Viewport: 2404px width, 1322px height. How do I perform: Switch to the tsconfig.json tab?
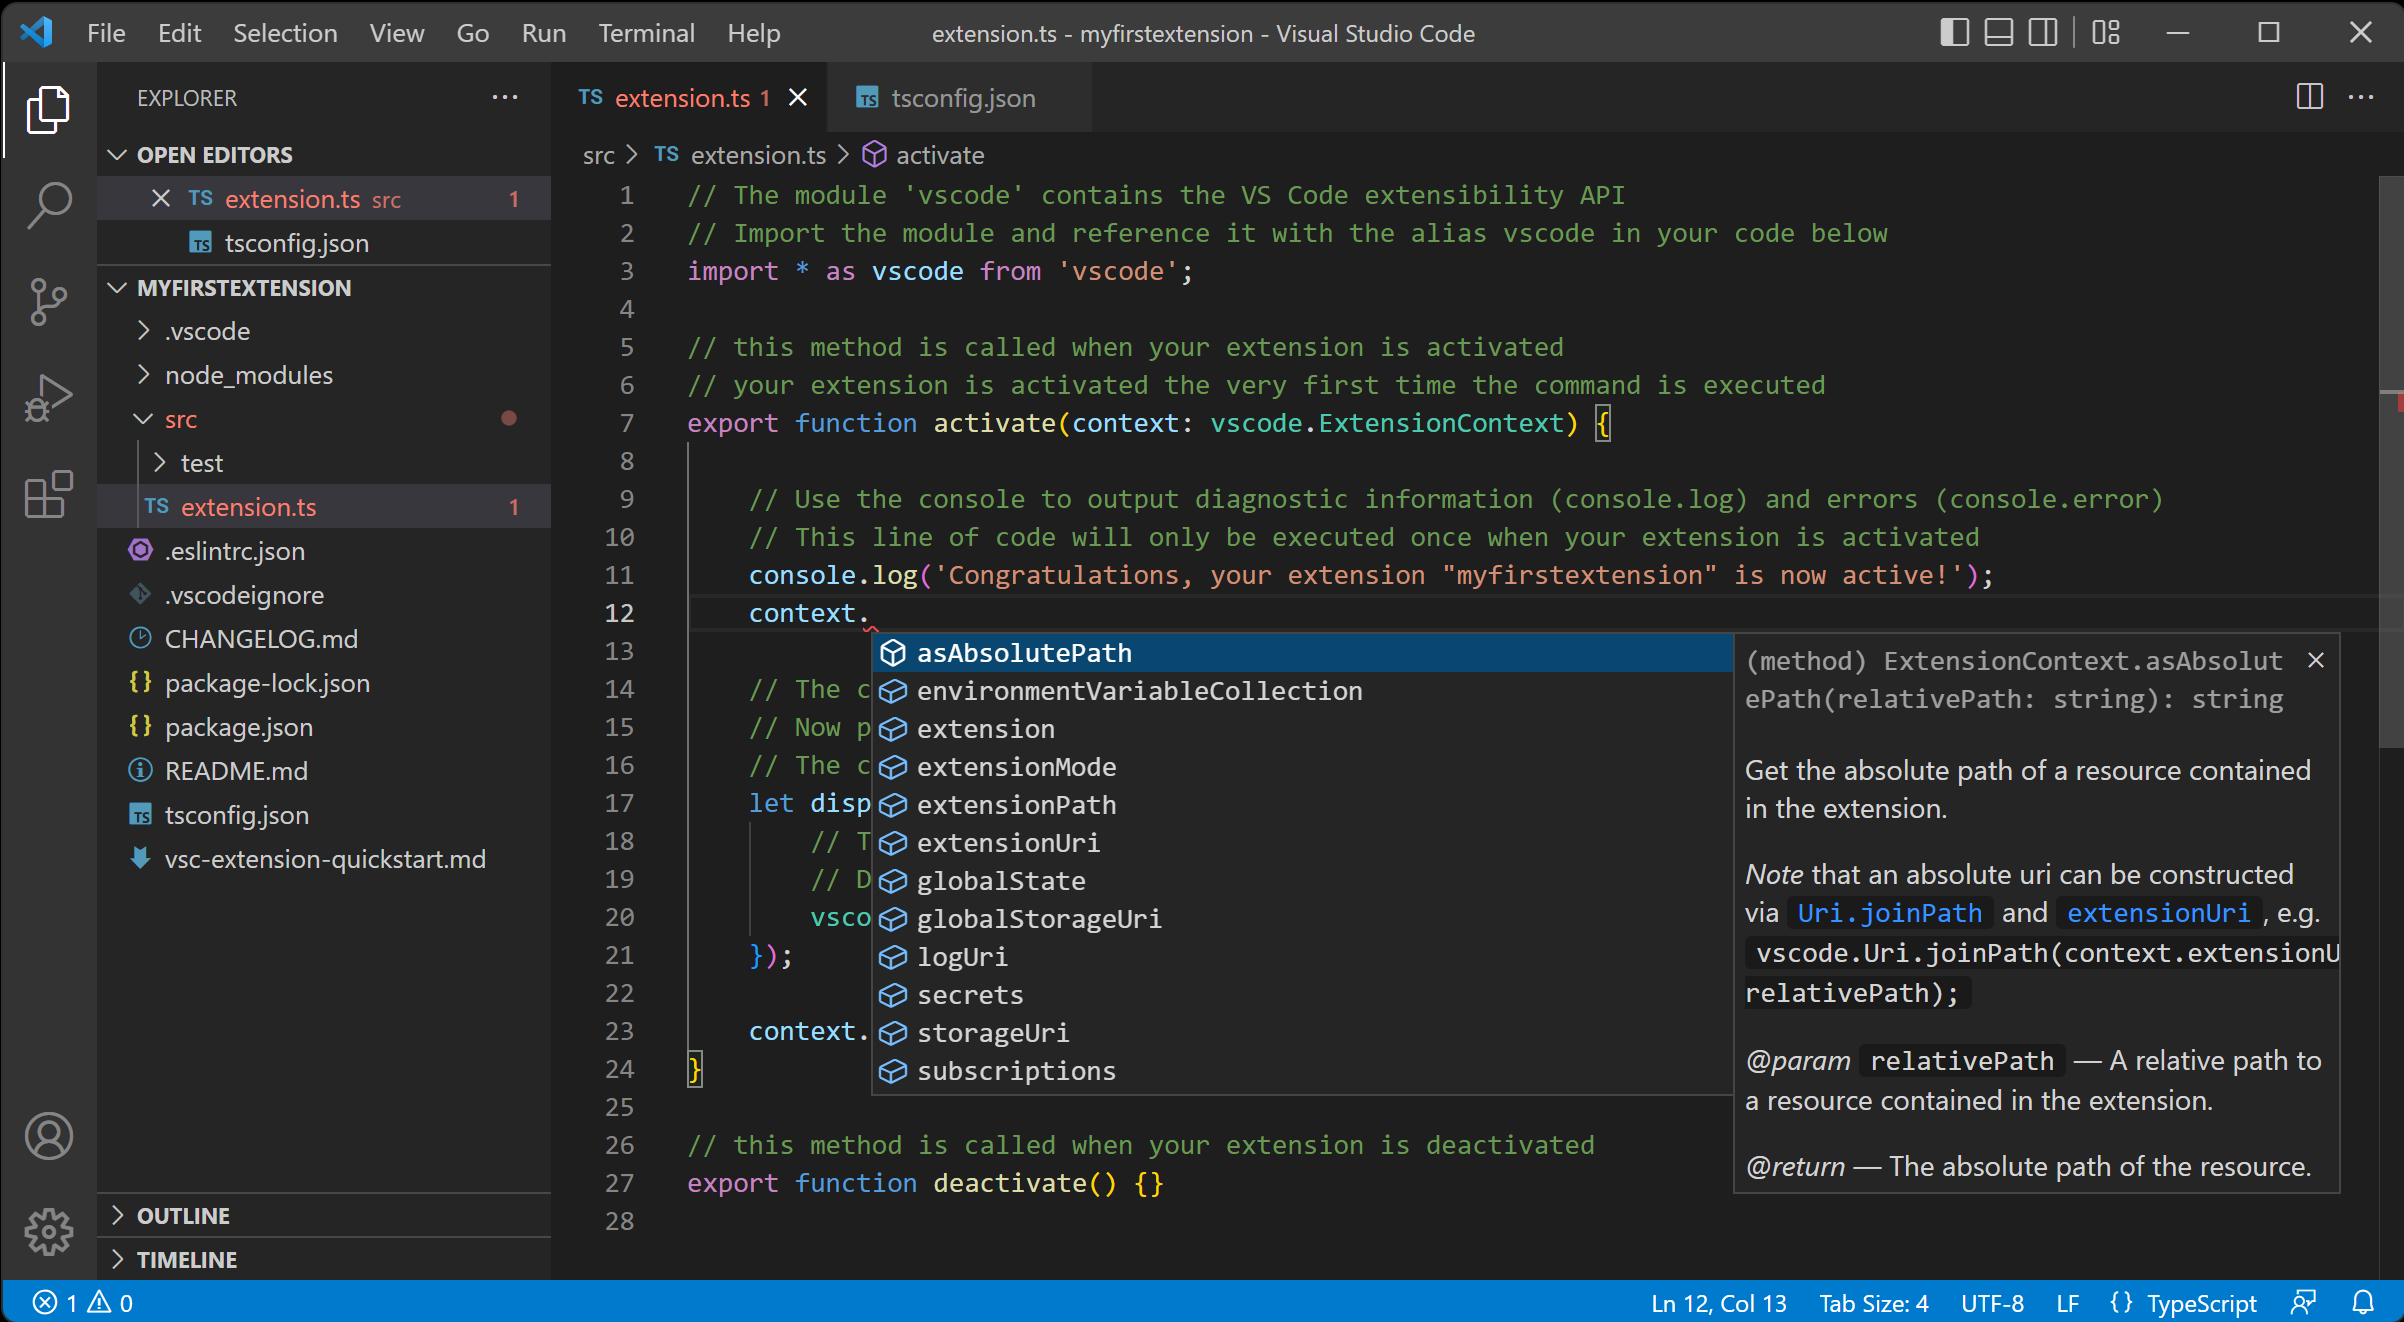[x=960, y=98]
